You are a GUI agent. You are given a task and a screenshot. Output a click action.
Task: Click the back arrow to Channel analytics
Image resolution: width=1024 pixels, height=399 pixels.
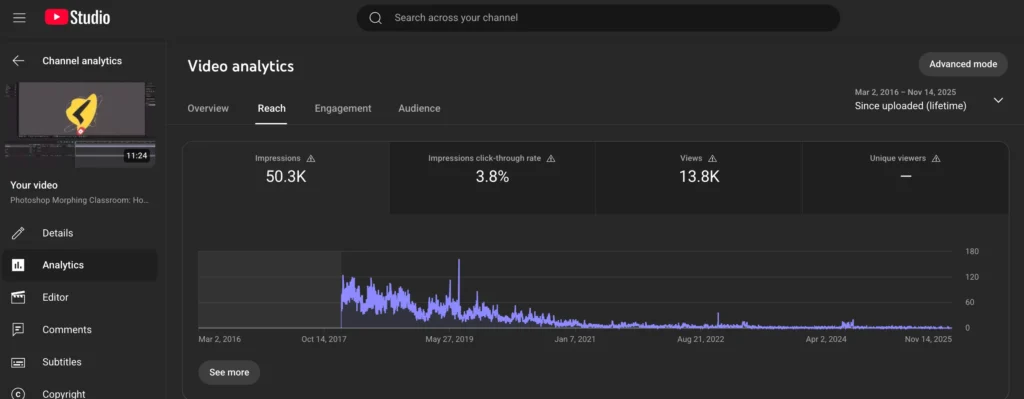[x=18, y=61]
